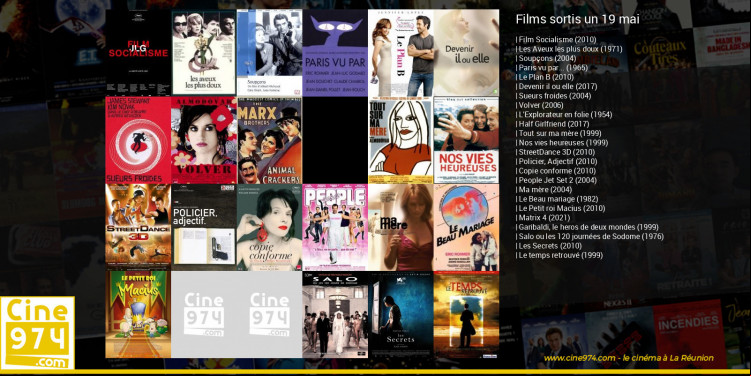751x376 pixels.
Task: Click the Le temps retrouvé poster
Action: pyautogui.click(x=467, y=315)
